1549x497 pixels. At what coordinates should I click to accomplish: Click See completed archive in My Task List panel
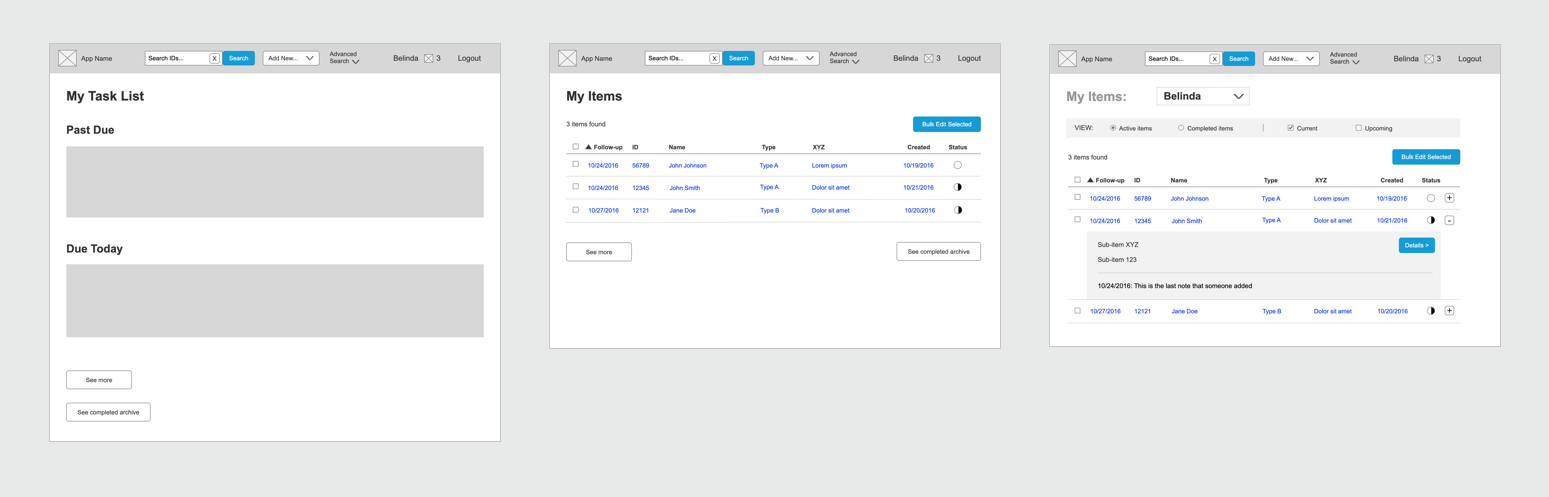click(108, 412)
